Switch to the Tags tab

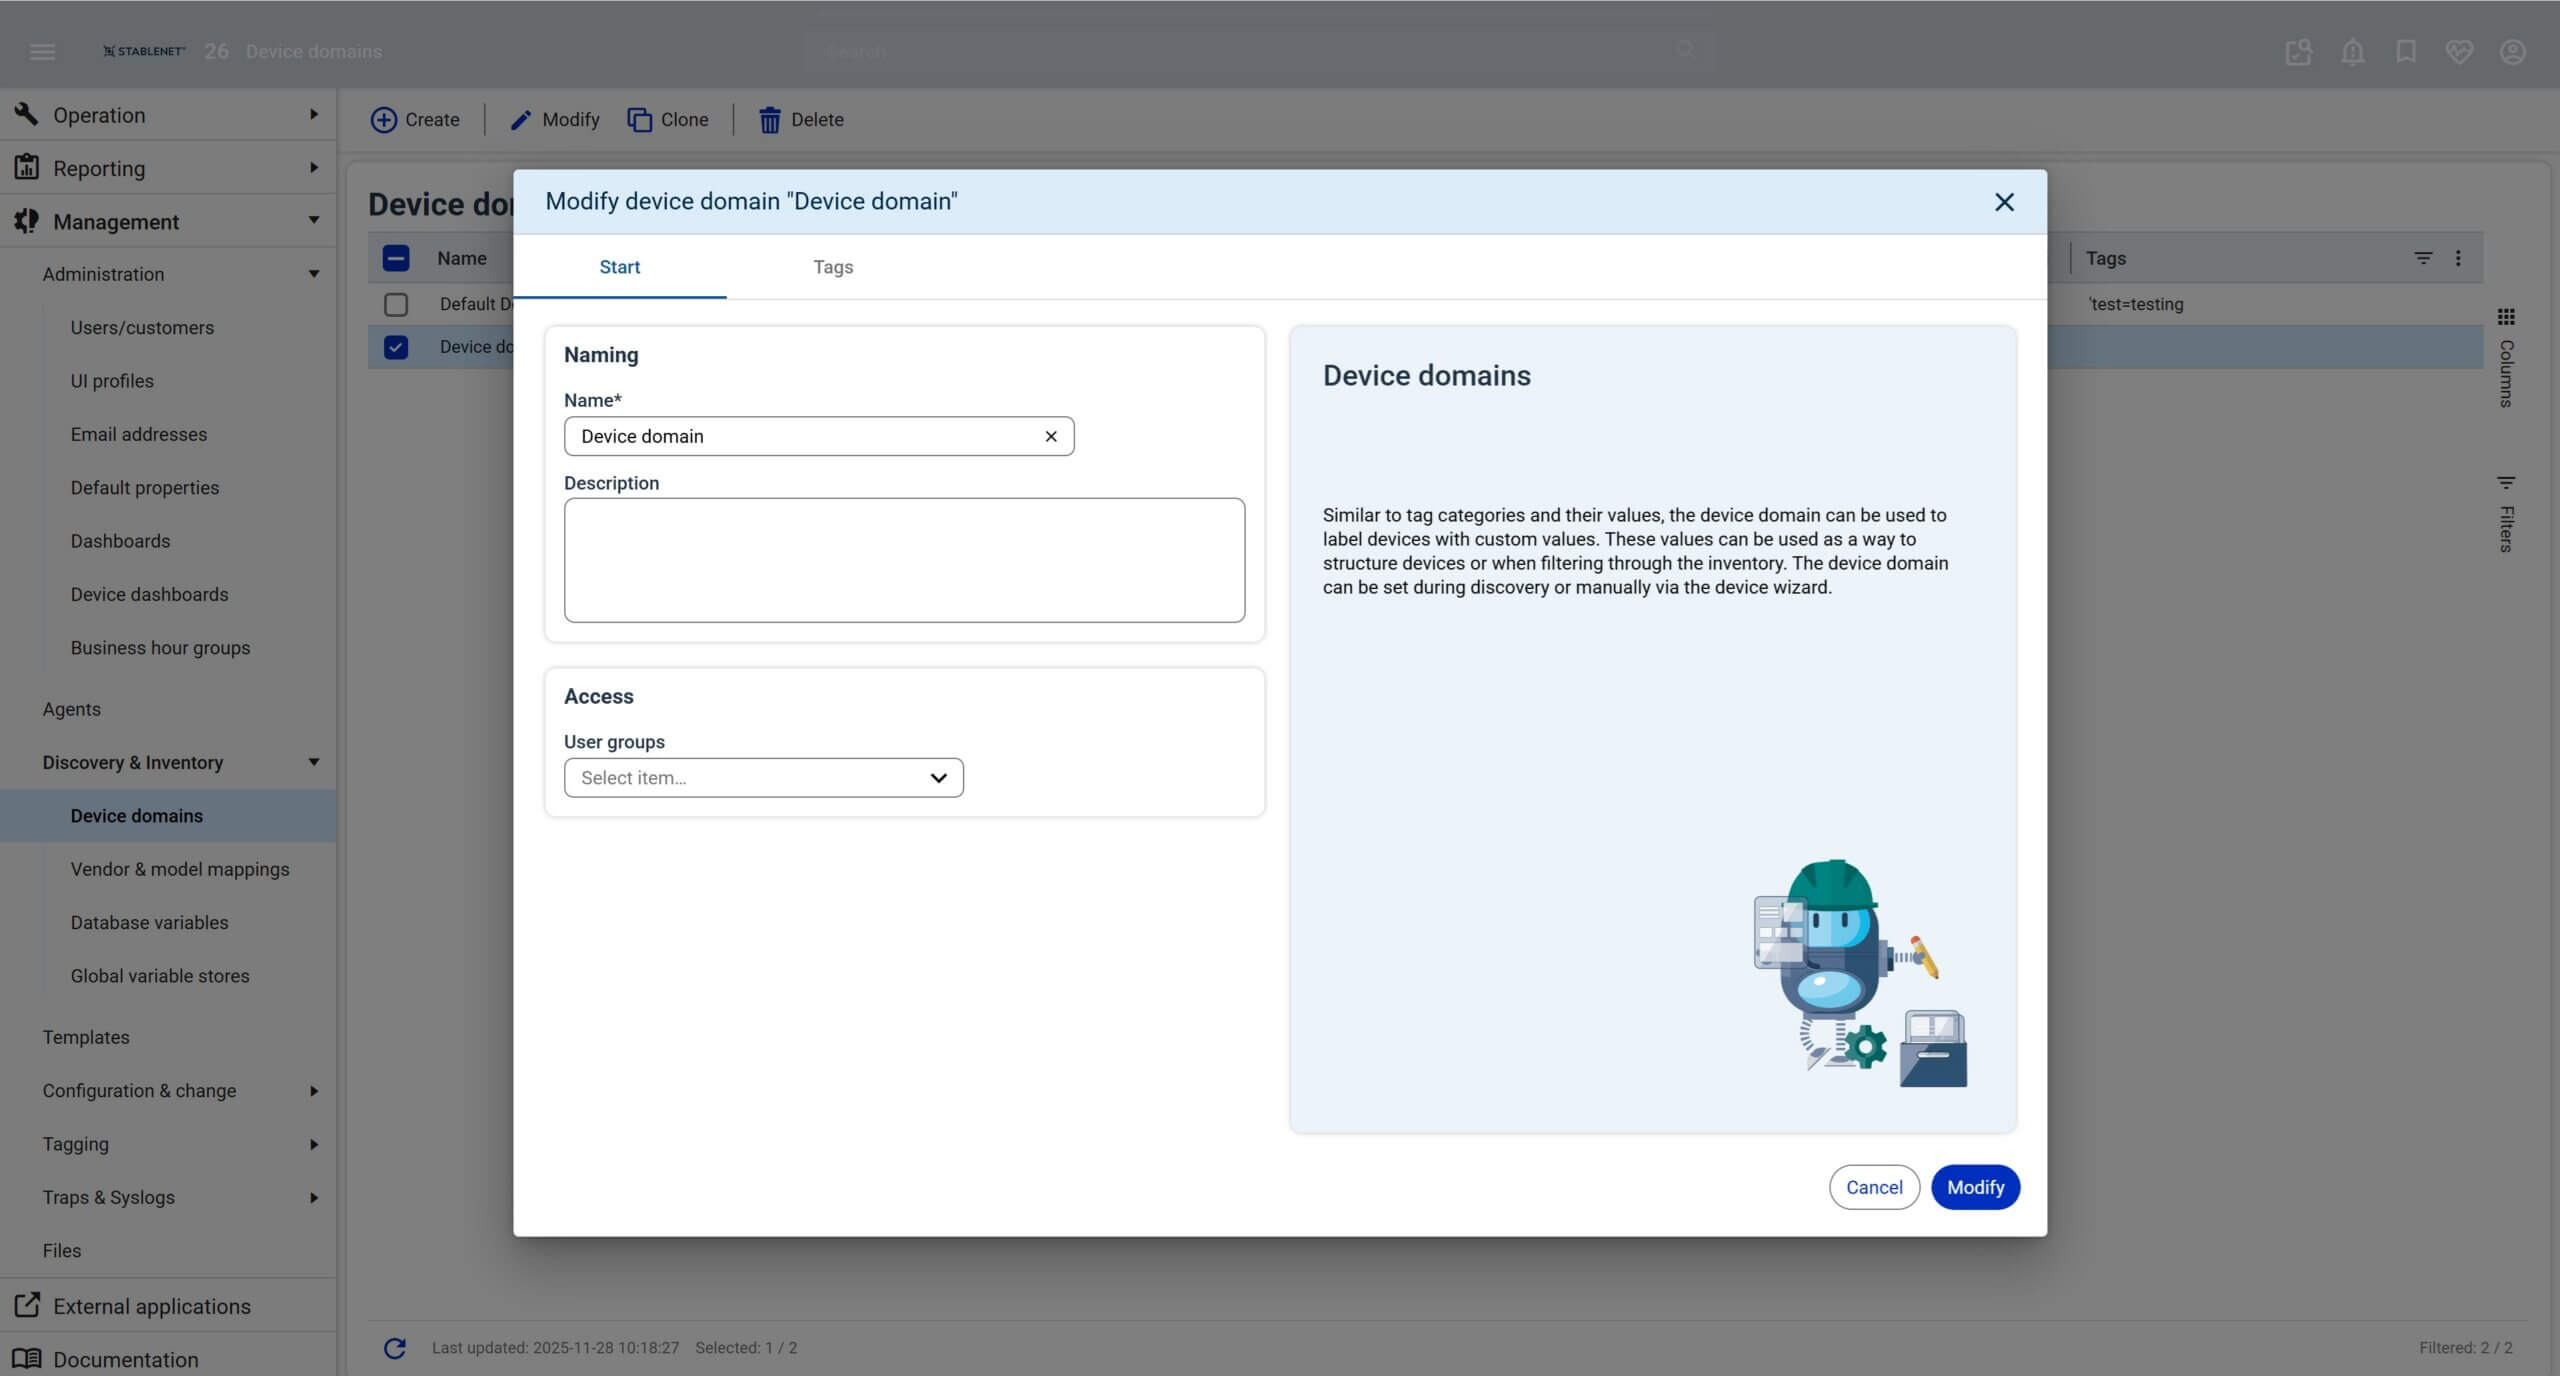(x=832, y=267)
